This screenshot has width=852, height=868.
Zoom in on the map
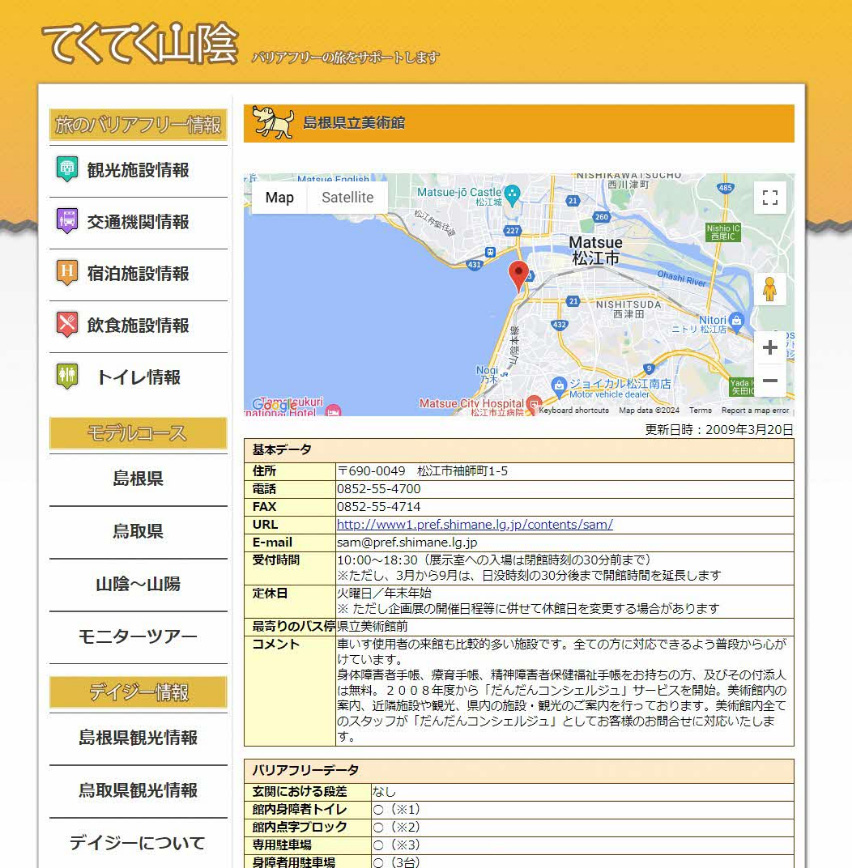(x=770, y=348)
